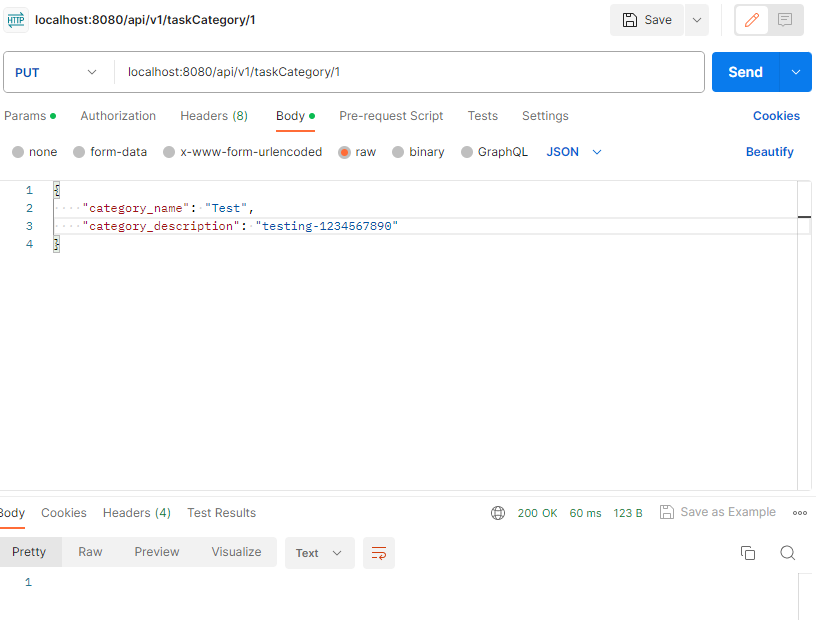
Task: Select the Raw response view
Action: pos(90,552)
